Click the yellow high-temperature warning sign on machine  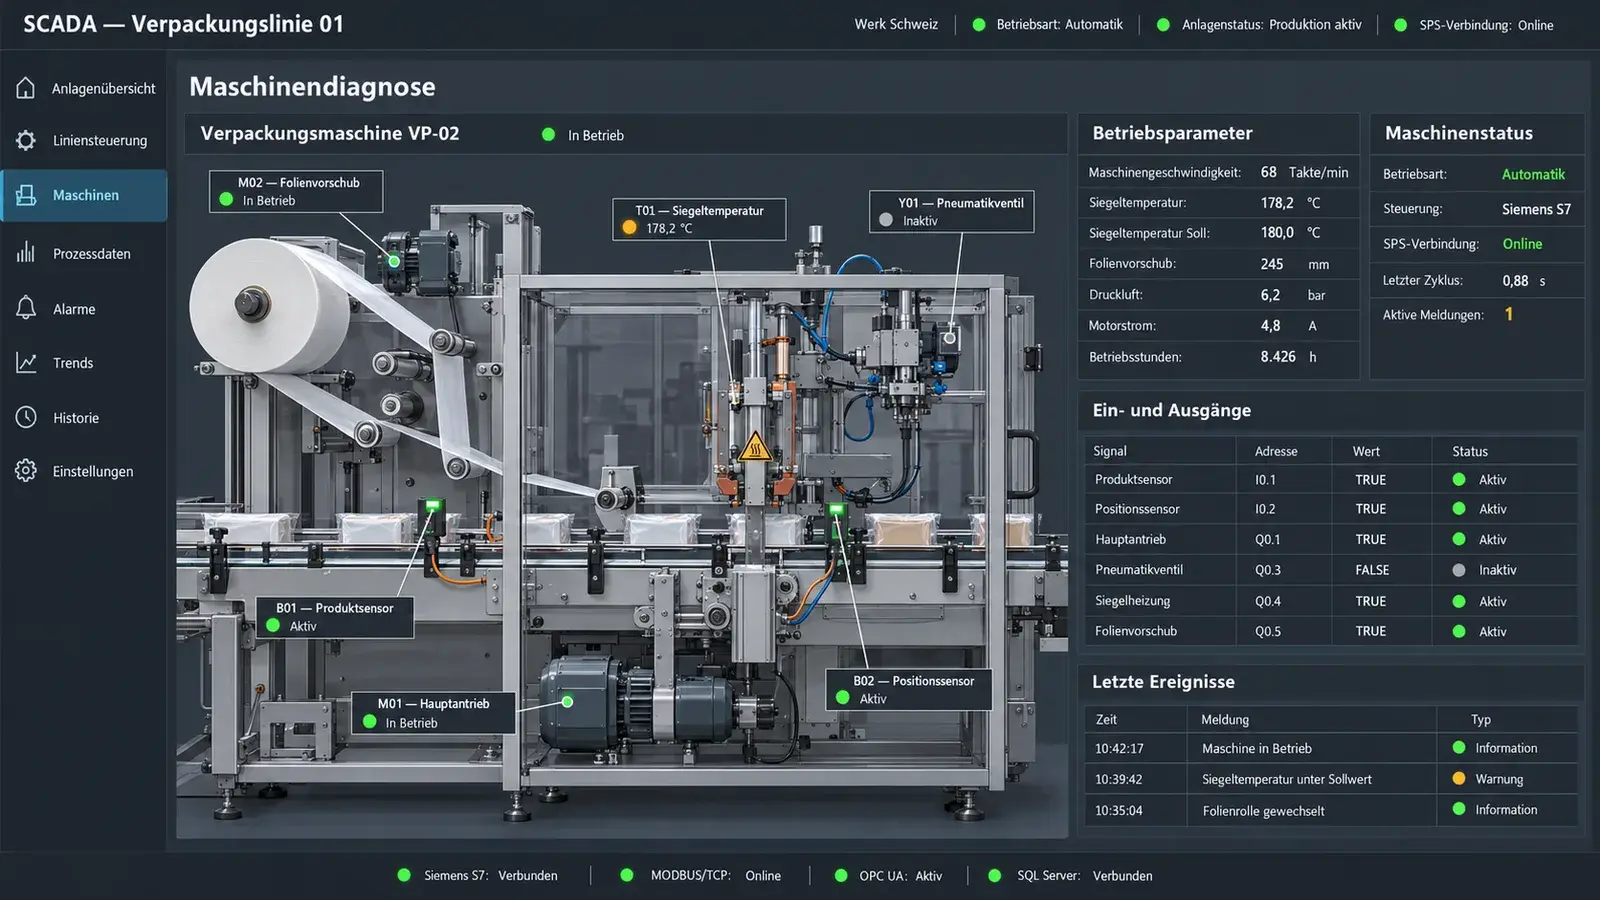click(x=755, y=446)
